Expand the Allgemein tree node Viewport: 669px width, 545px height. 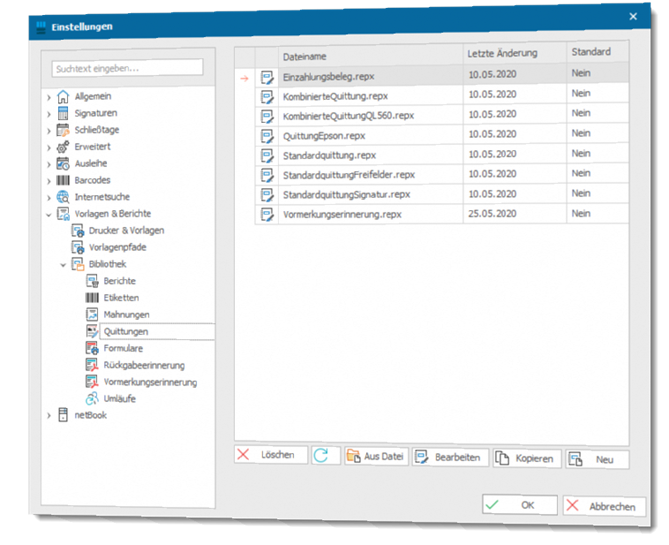[x=48, y=98]
